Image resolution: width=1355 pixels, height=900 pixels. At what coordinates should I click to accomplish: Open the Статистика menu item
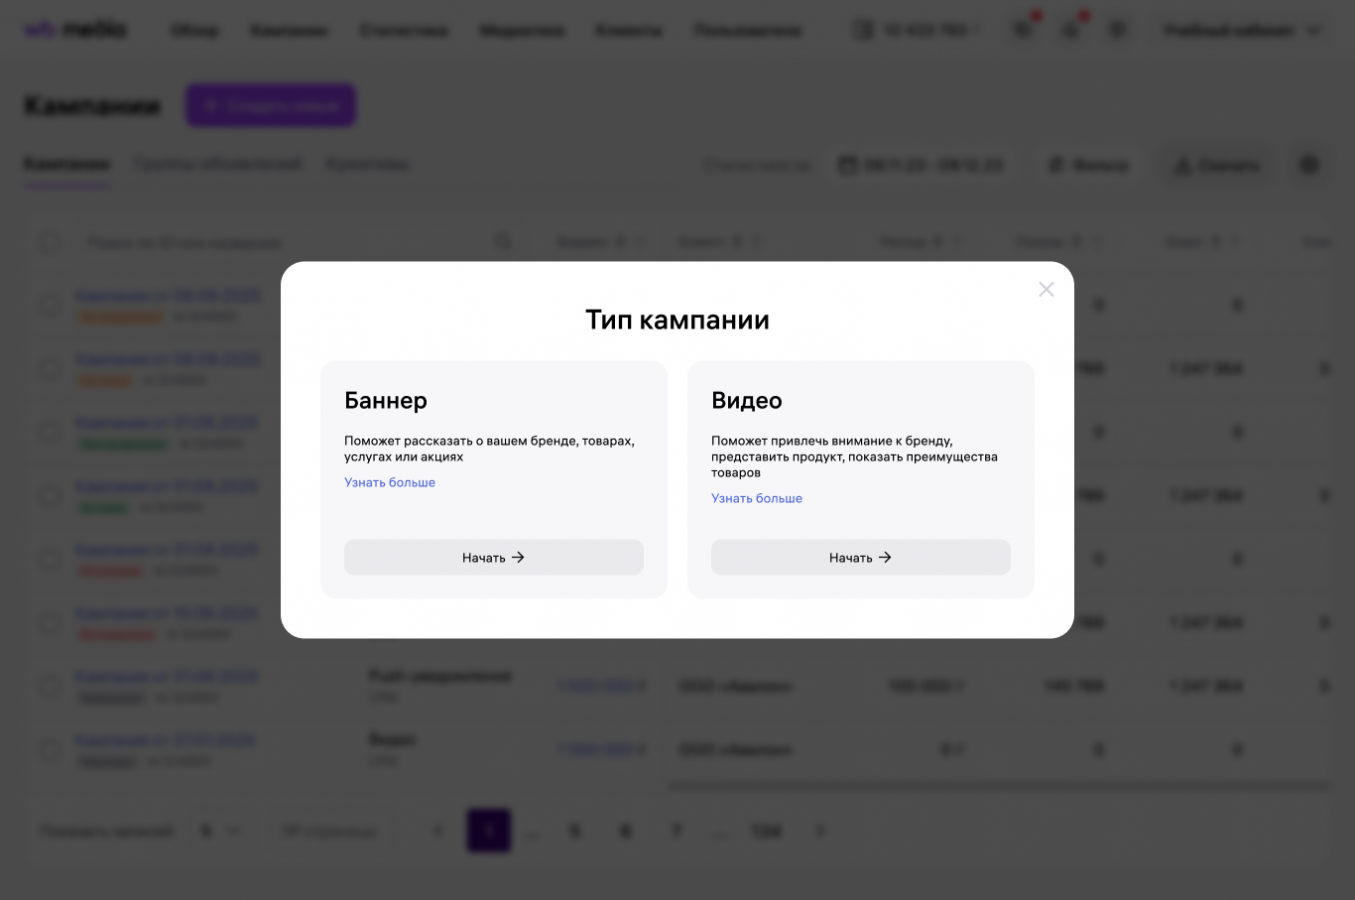403,30
